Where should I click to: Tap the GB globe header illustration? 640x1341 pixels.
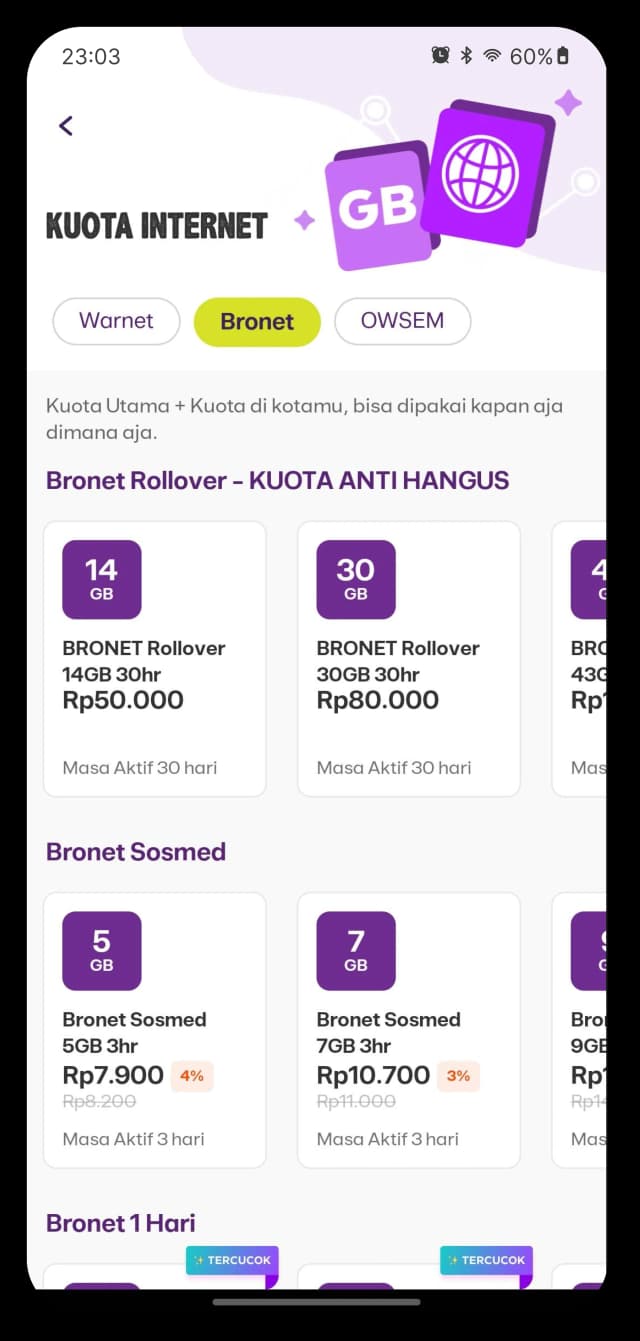tap(440, 185)
